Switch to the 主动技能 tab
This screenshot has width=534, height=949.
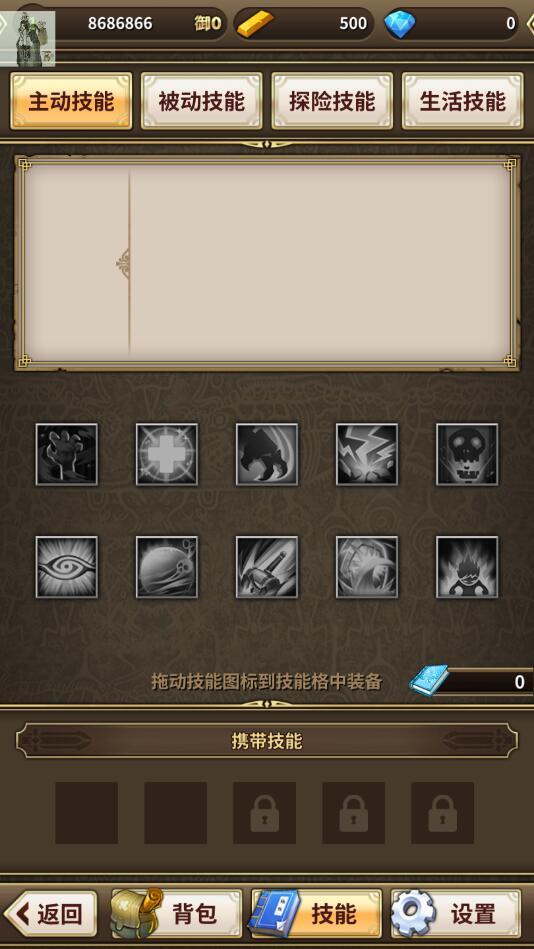pyautogui.click(x=71, y=101)
